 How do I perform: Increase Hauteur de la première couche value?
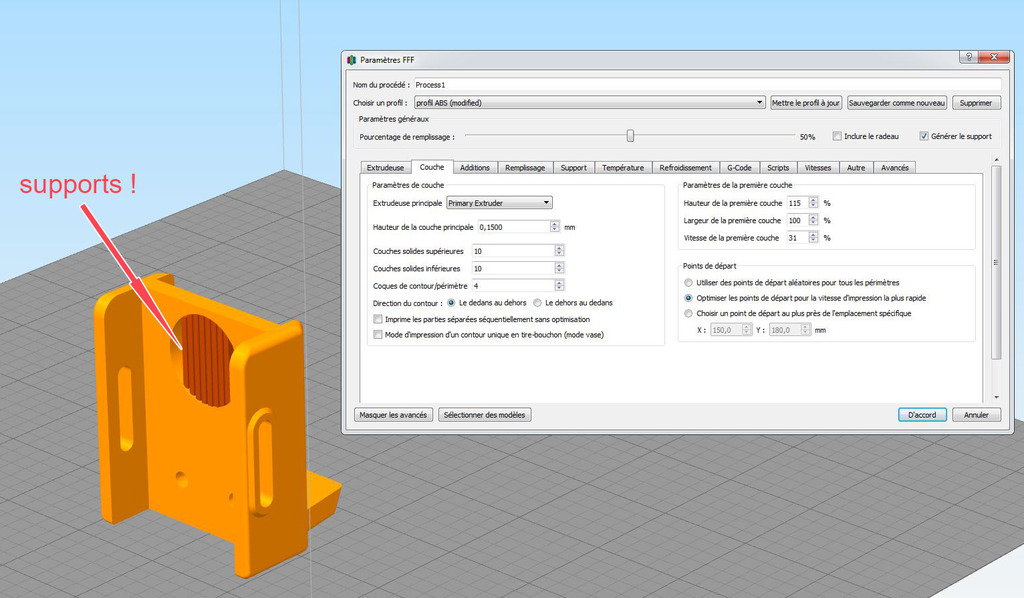814,199
